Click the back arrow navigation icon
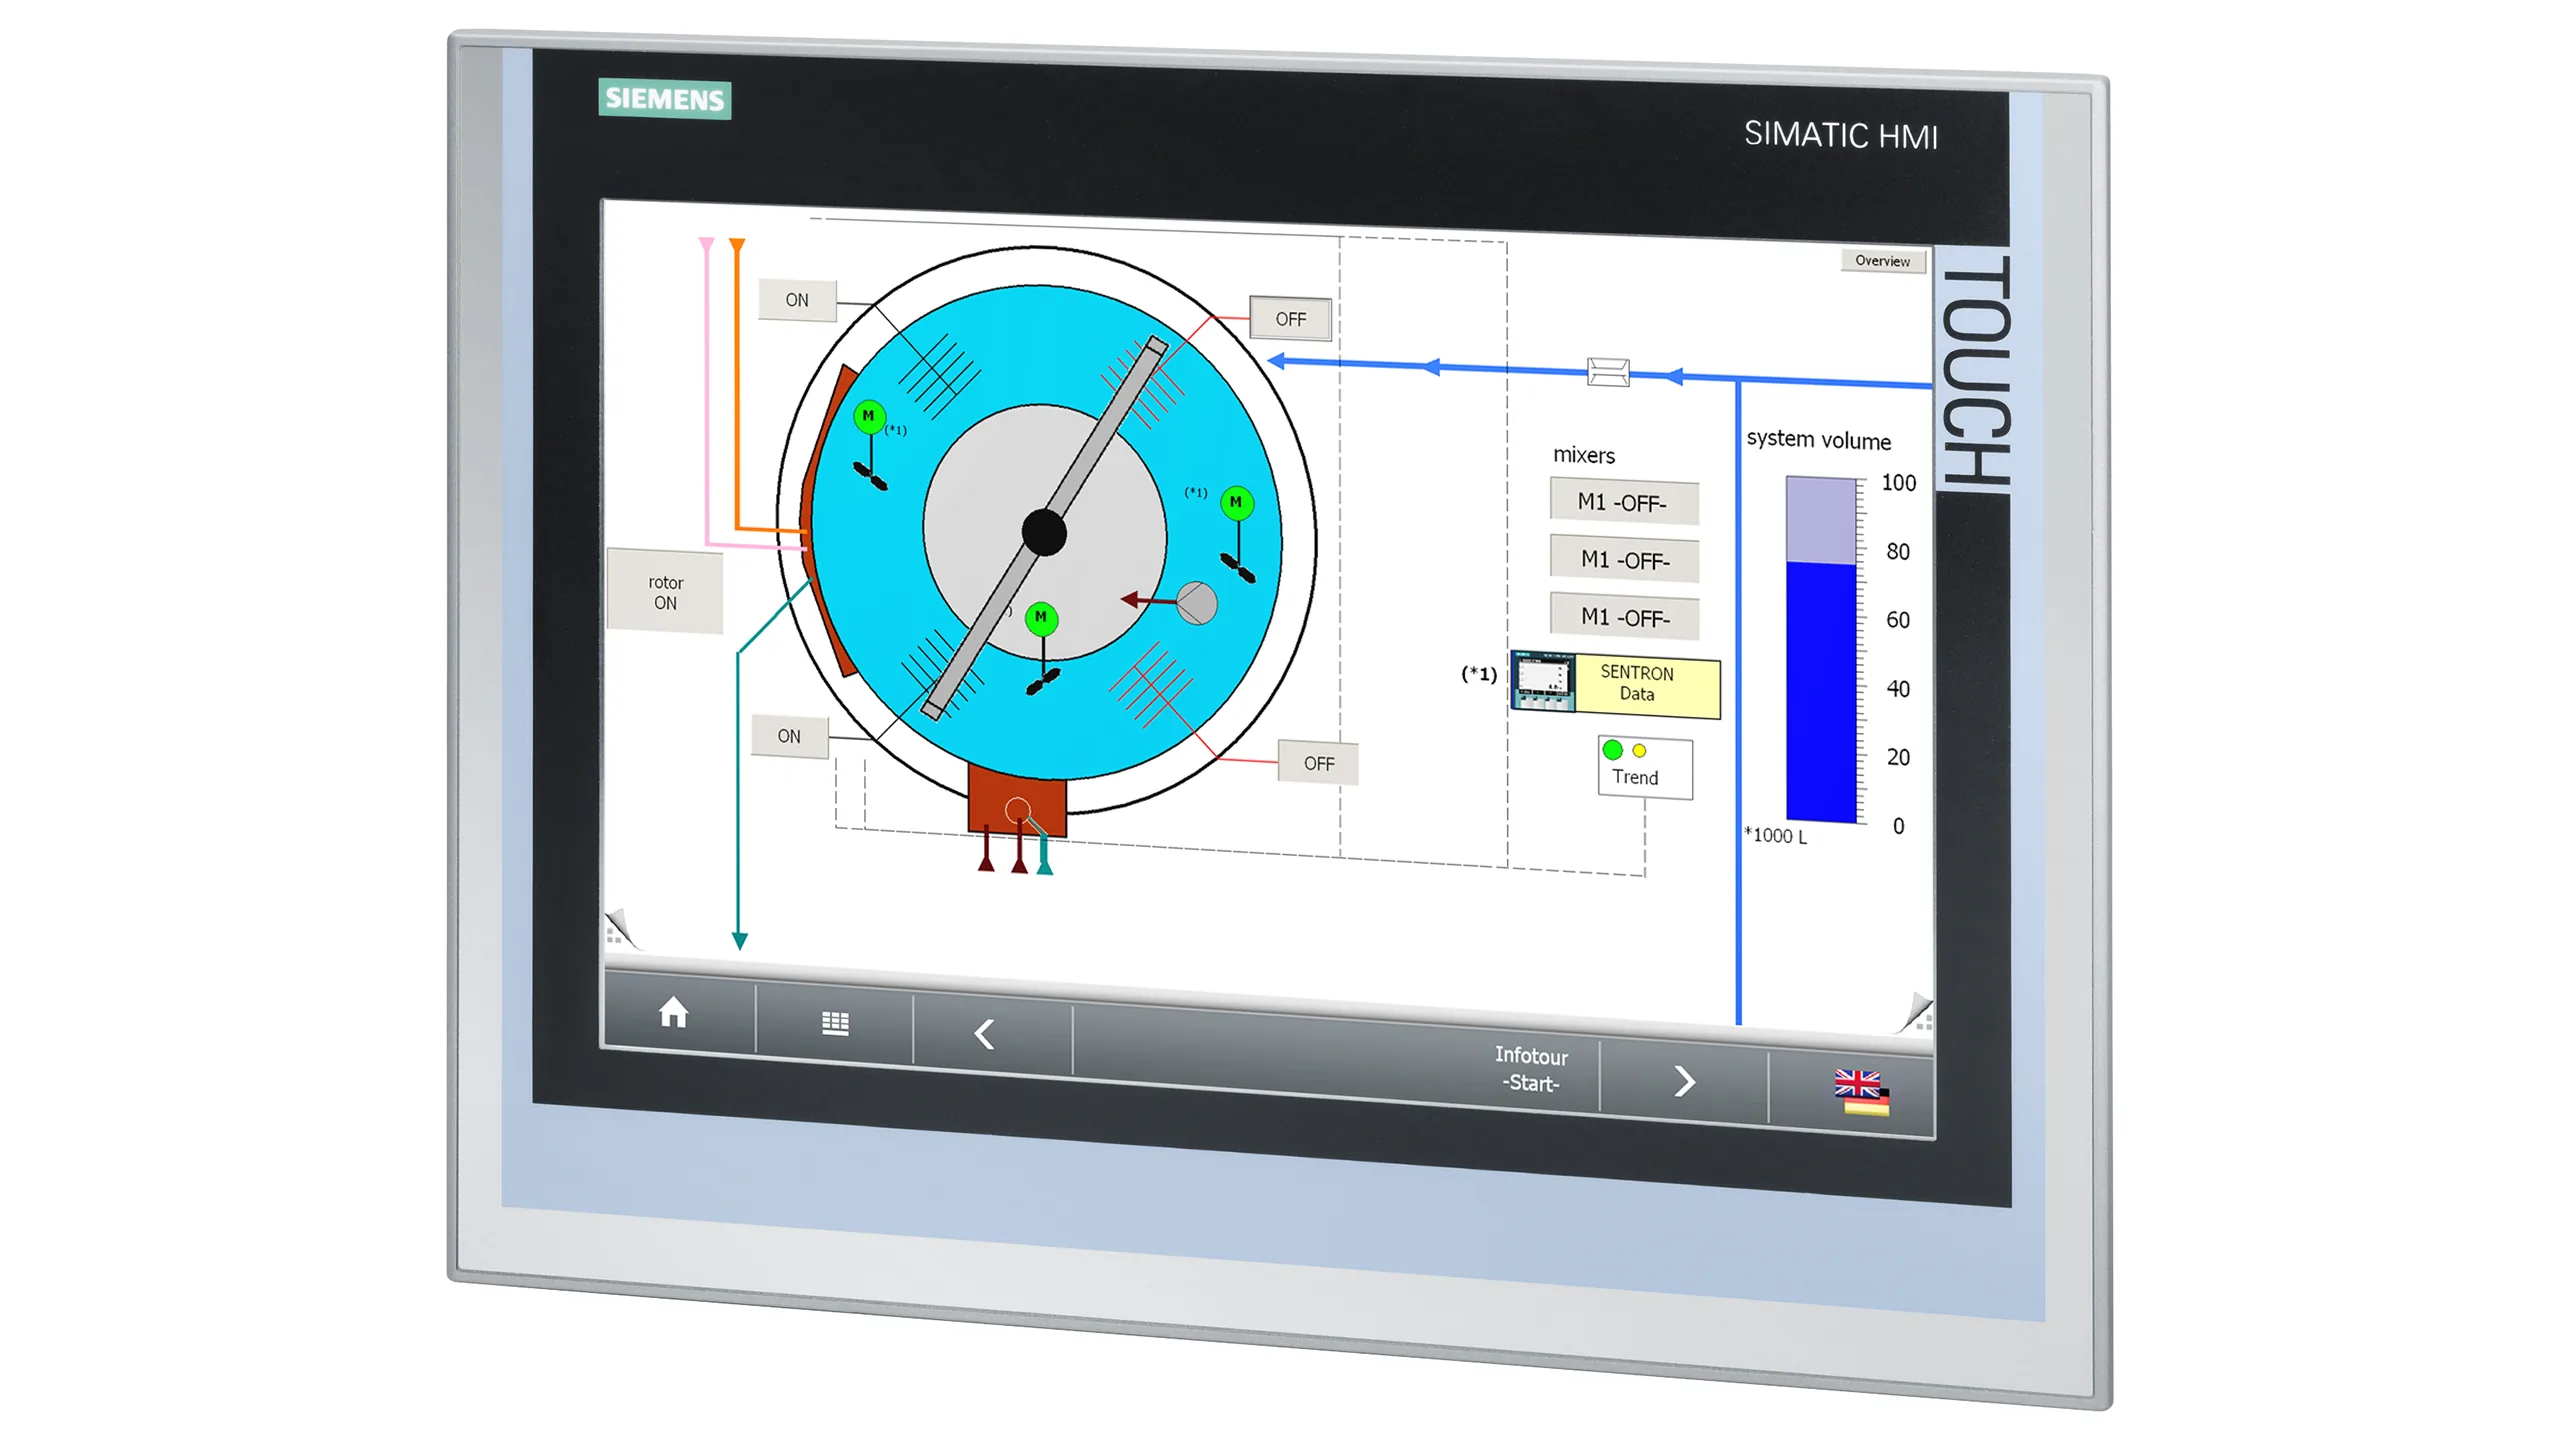This screenshot has width=2560, height=1440. (988, 1033)
